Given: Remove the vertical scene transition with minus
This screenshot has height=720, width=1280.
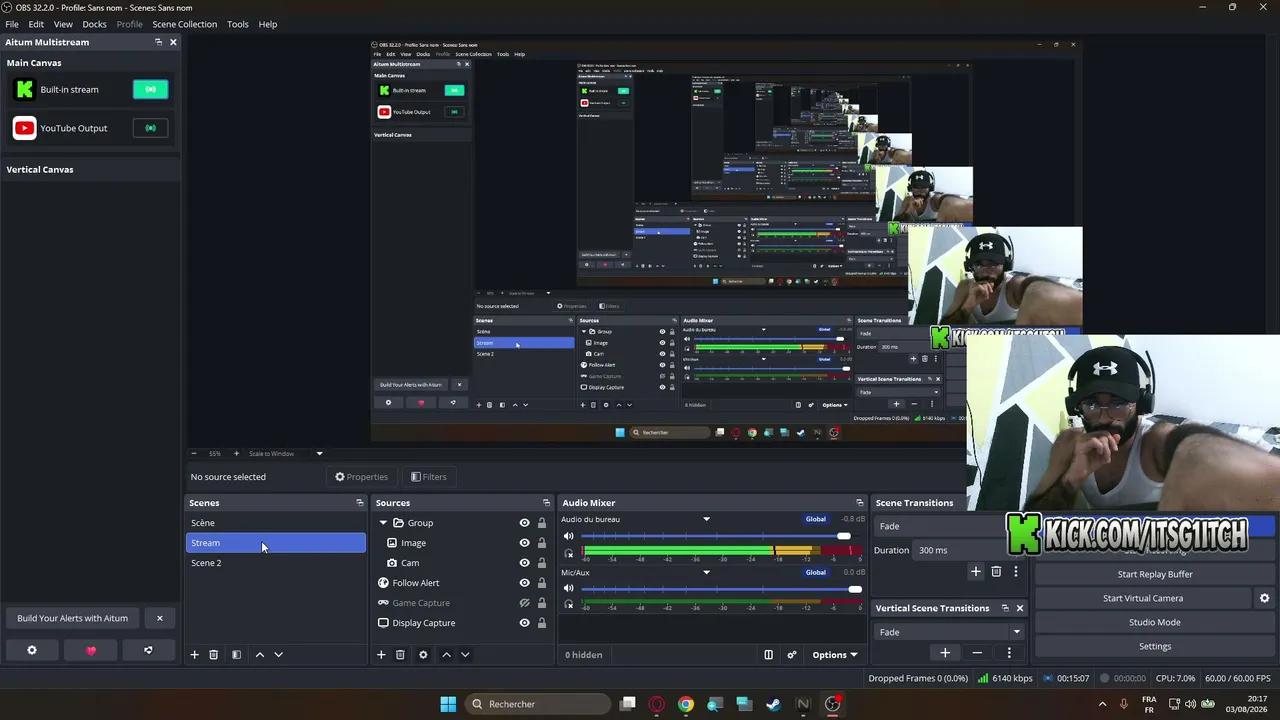Looking at the screenshot, I should [x=977, y=653].
